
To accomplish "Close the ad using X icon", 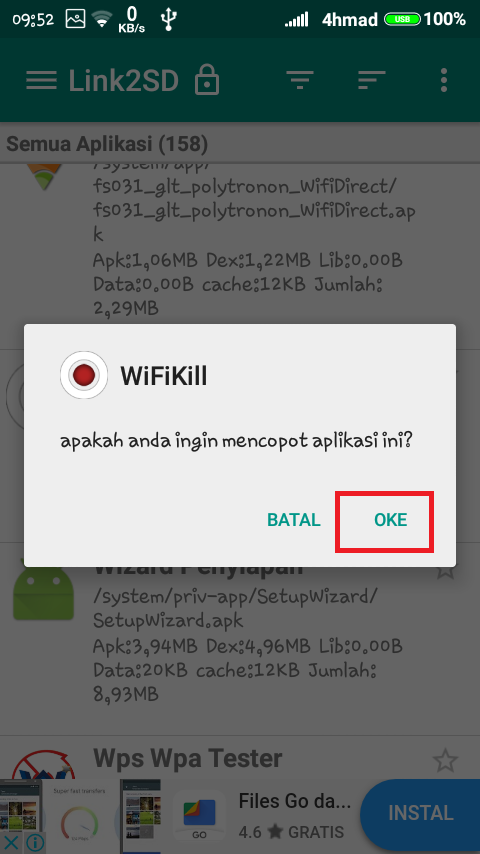I will (11, 844).
